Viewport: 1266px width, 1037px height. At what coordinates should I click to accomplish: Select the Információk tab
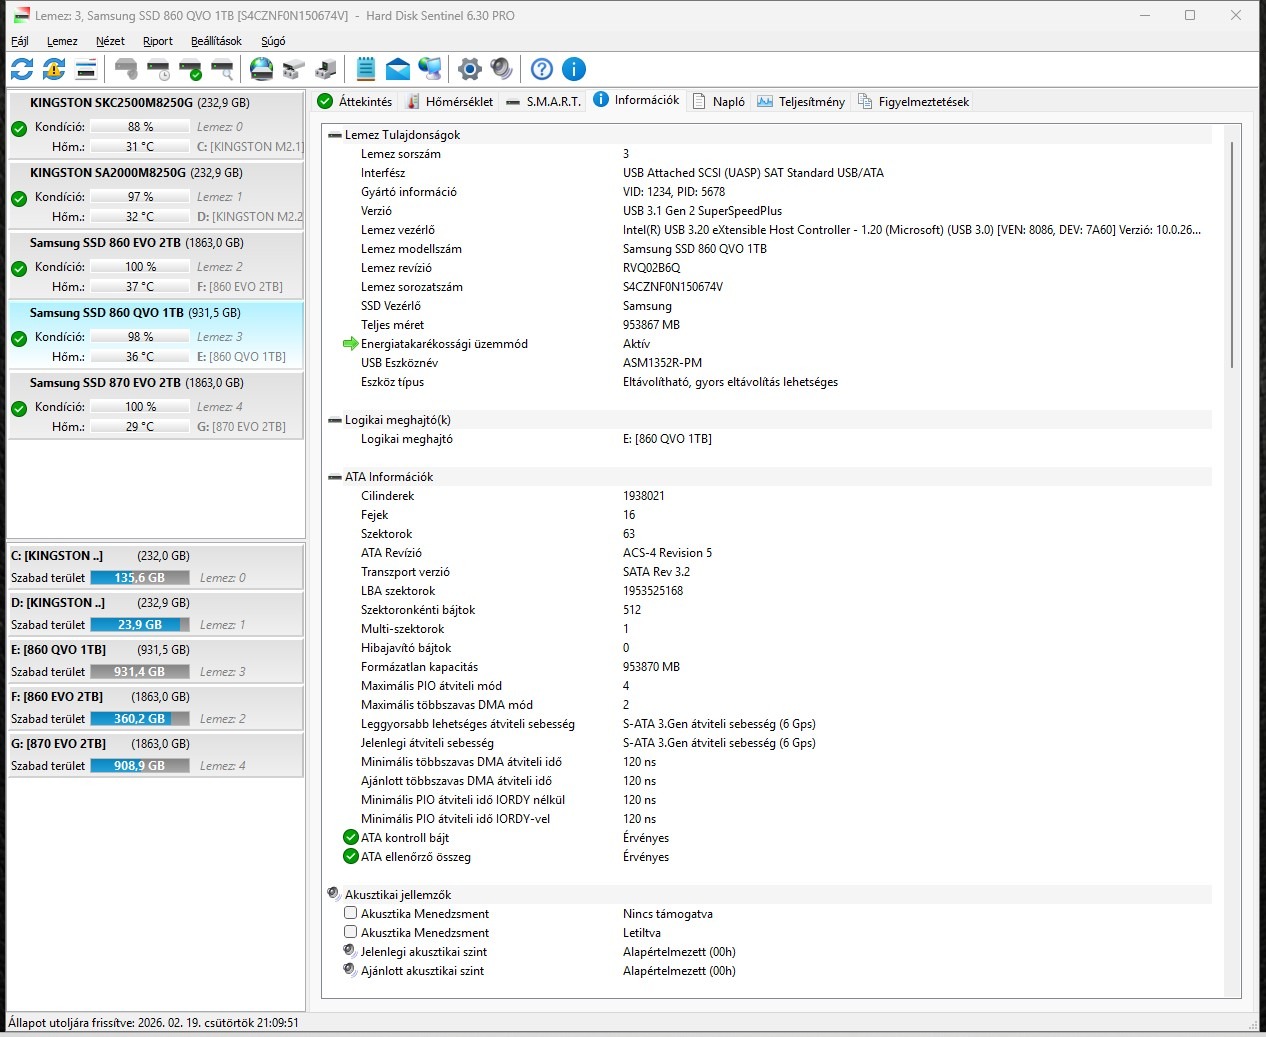637,100
